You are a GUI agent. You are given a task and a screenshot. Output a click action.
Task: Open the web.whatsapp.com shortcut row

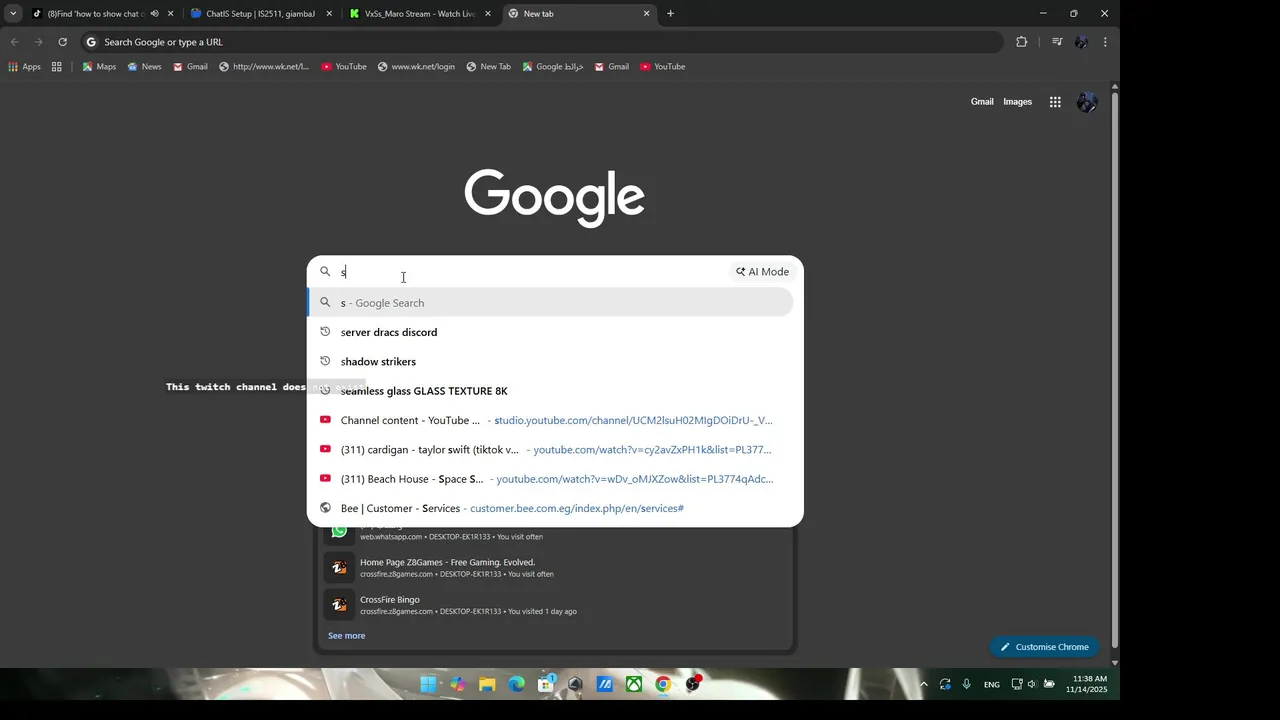pos(555,534)
